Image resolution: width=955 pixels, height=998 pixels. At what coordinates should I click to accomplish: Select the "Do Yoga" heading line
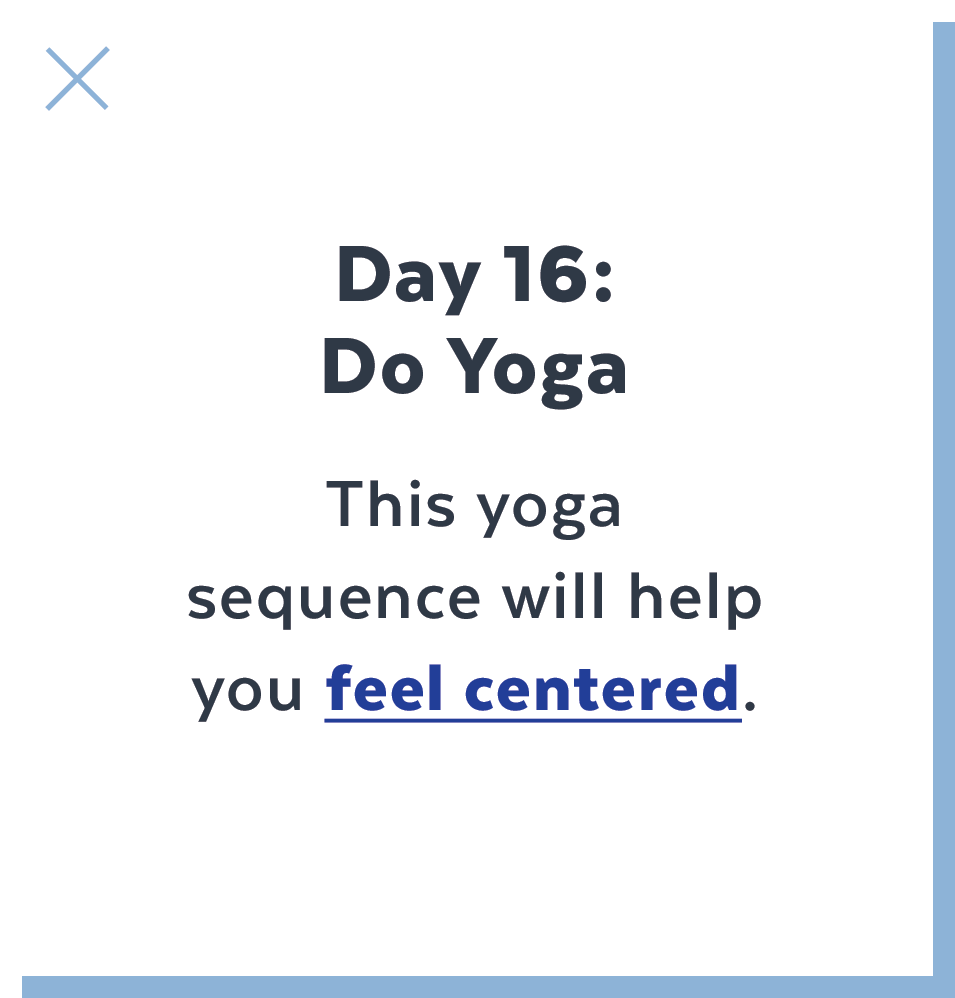[x=474, y=370]
